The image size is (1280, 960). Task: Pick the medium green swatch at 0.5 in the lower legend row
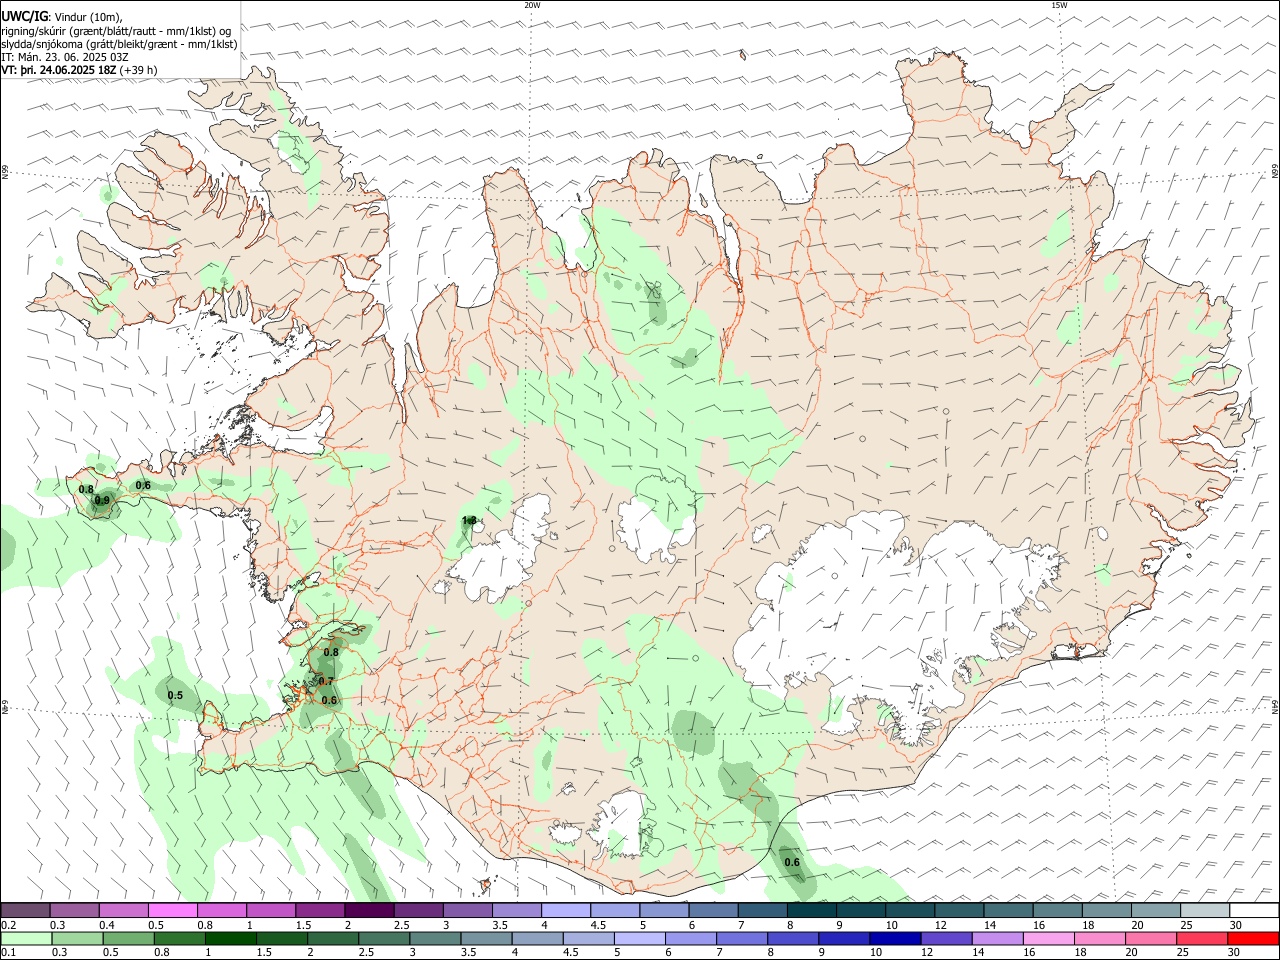[x=128, y=938]
